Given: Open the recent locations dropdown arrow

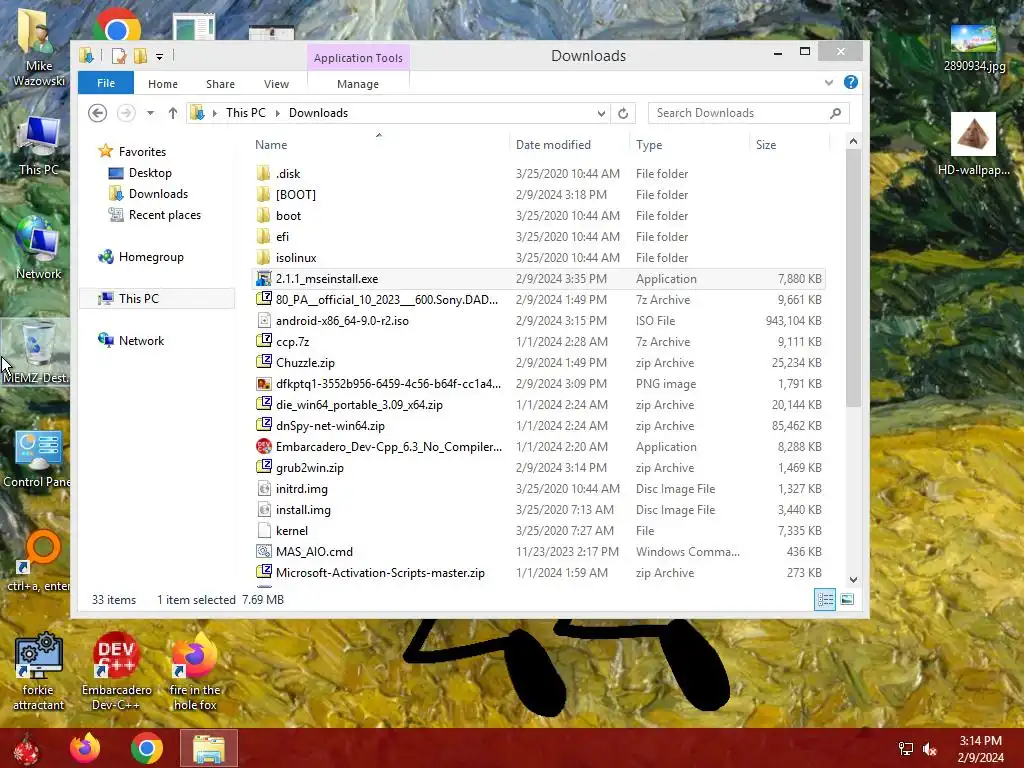Looking at the screenshot, I should tap(150, 113).
